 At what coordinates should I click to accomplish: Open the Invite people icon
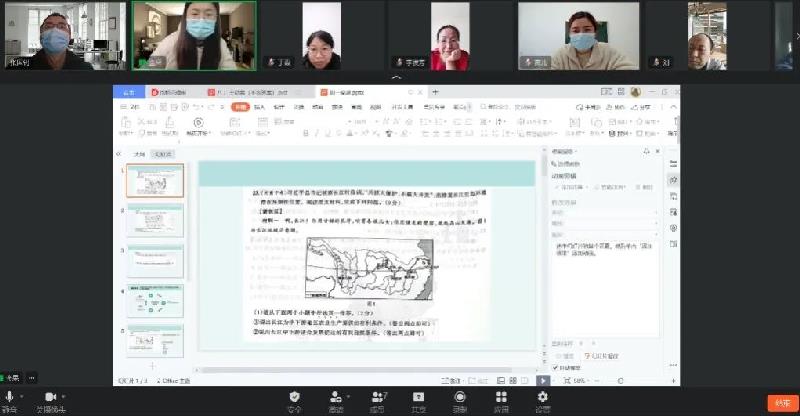(336, 397)
